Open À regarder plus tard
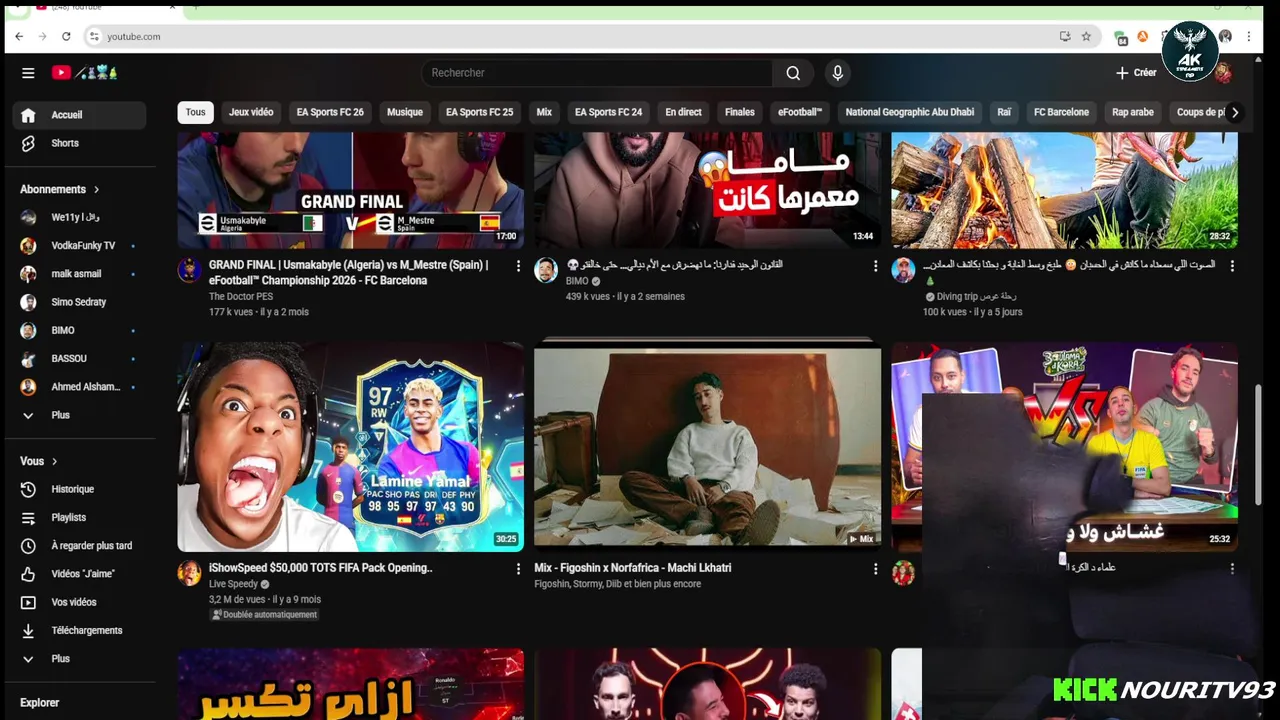 80,546
